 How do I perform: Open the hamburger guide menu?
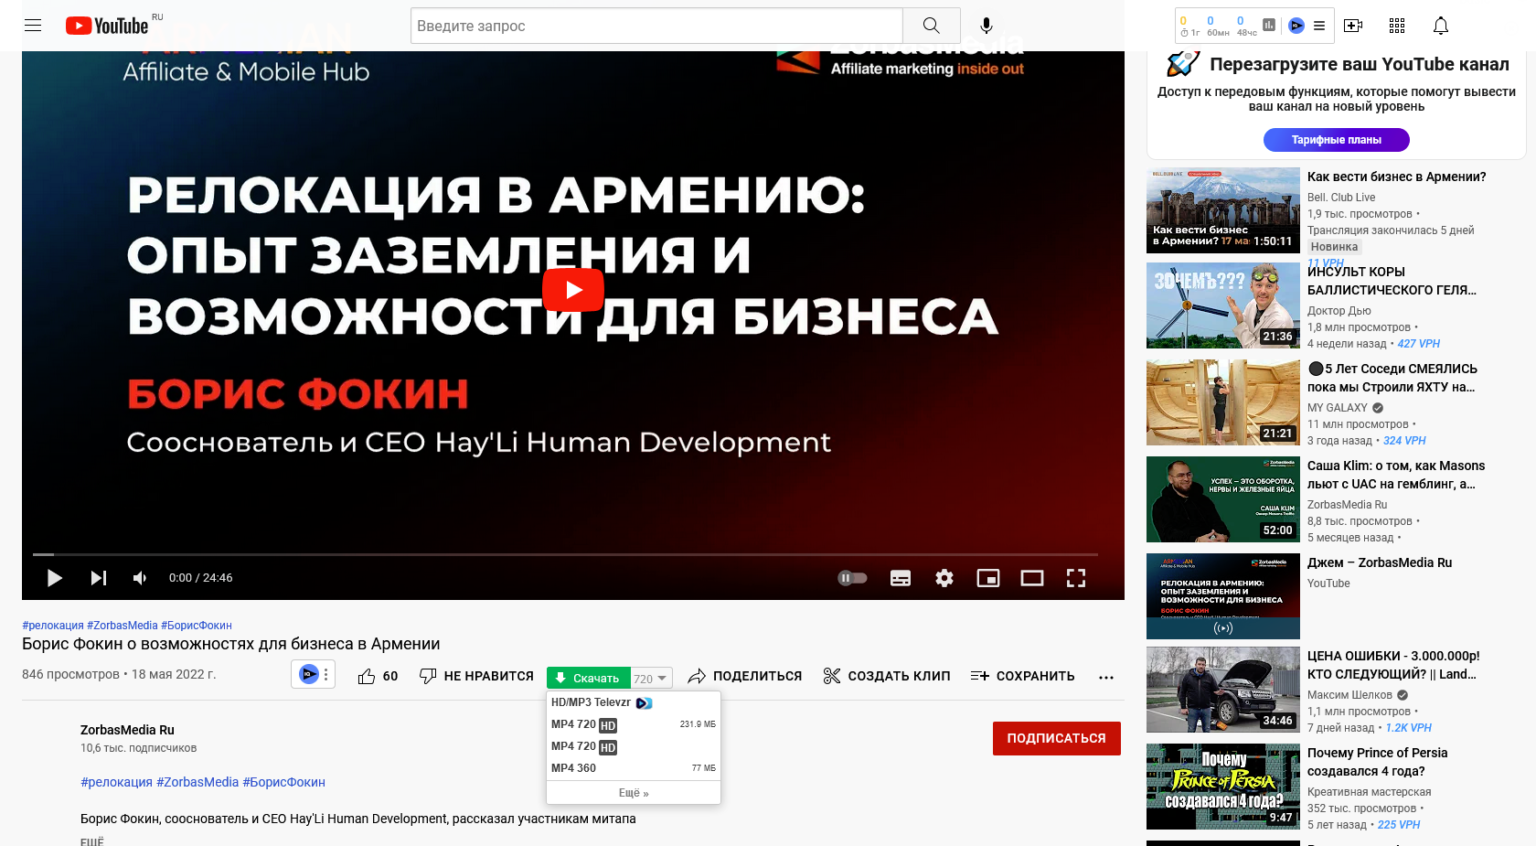[33, 25]
